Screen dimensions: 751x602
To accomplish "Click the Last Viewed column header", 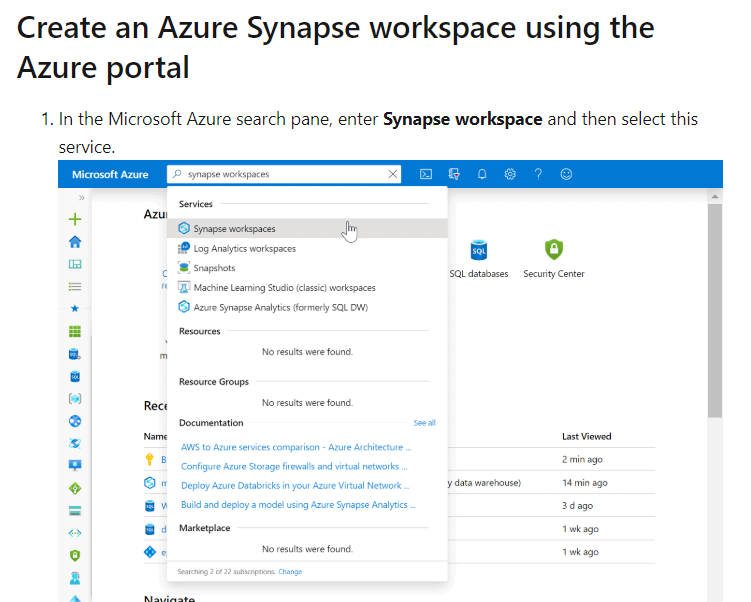I will (x=587, y=436).
